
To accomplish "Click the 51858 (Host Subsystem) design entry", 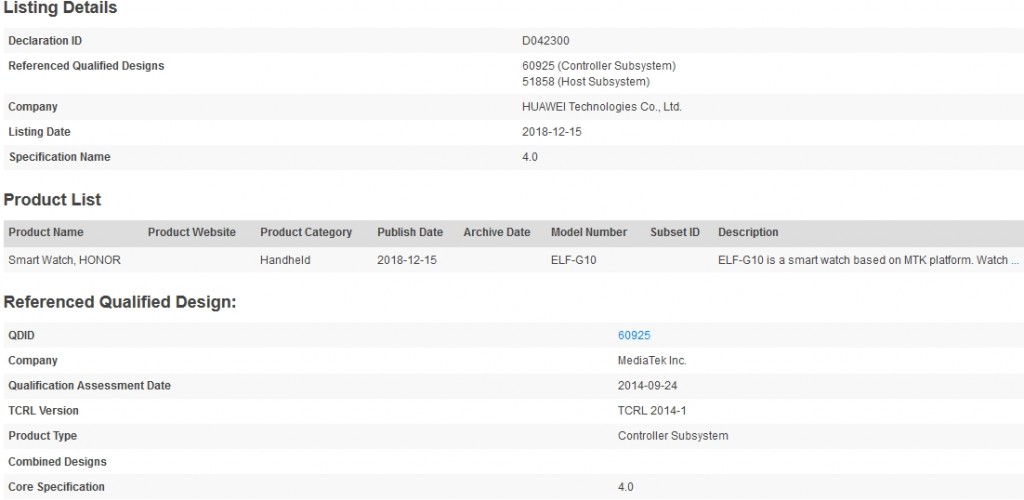I will coord(586,81).
